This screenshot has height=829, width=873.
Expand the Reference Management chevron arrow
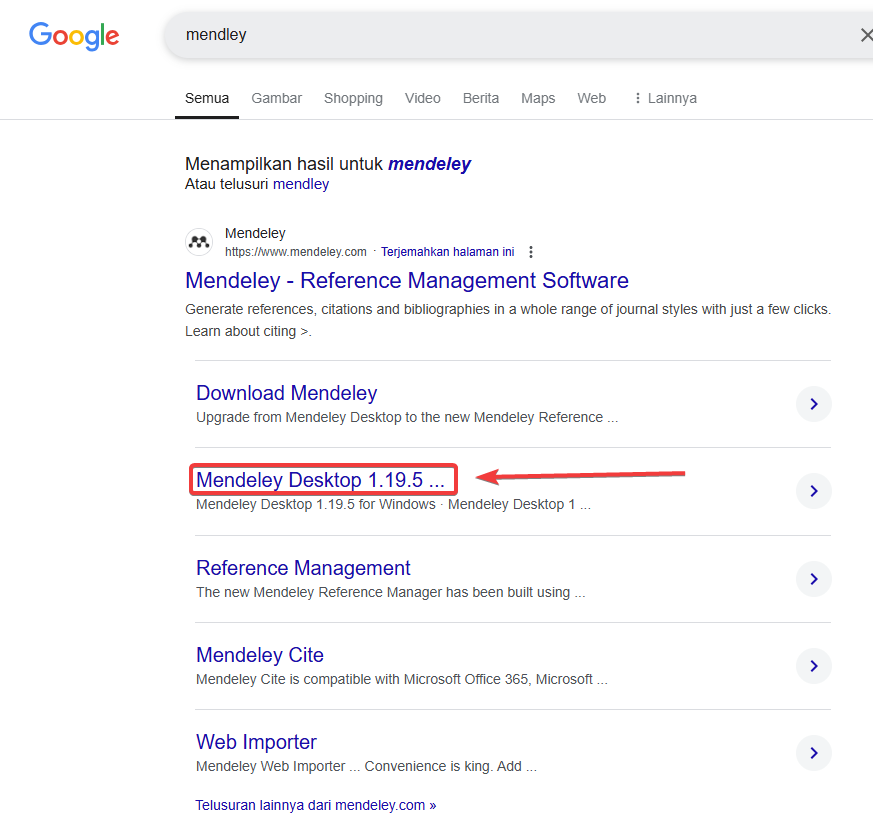(813, 578)
